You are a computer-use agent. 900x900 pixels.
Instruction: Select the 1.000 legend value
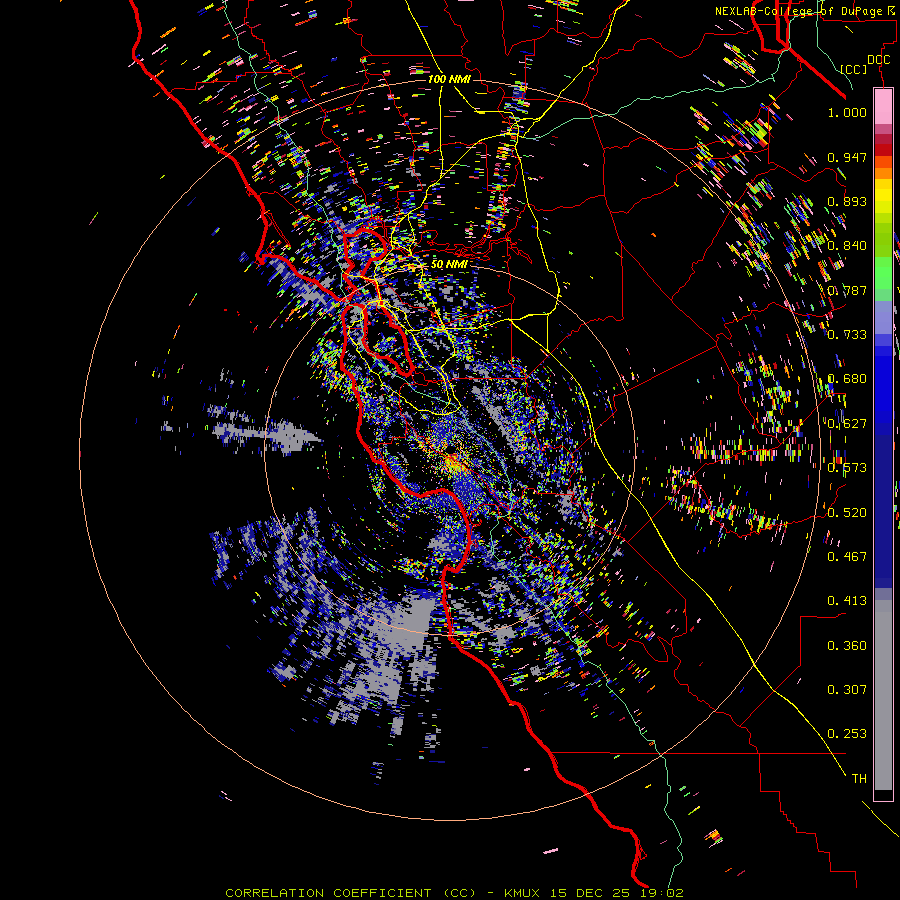(847, 112)
